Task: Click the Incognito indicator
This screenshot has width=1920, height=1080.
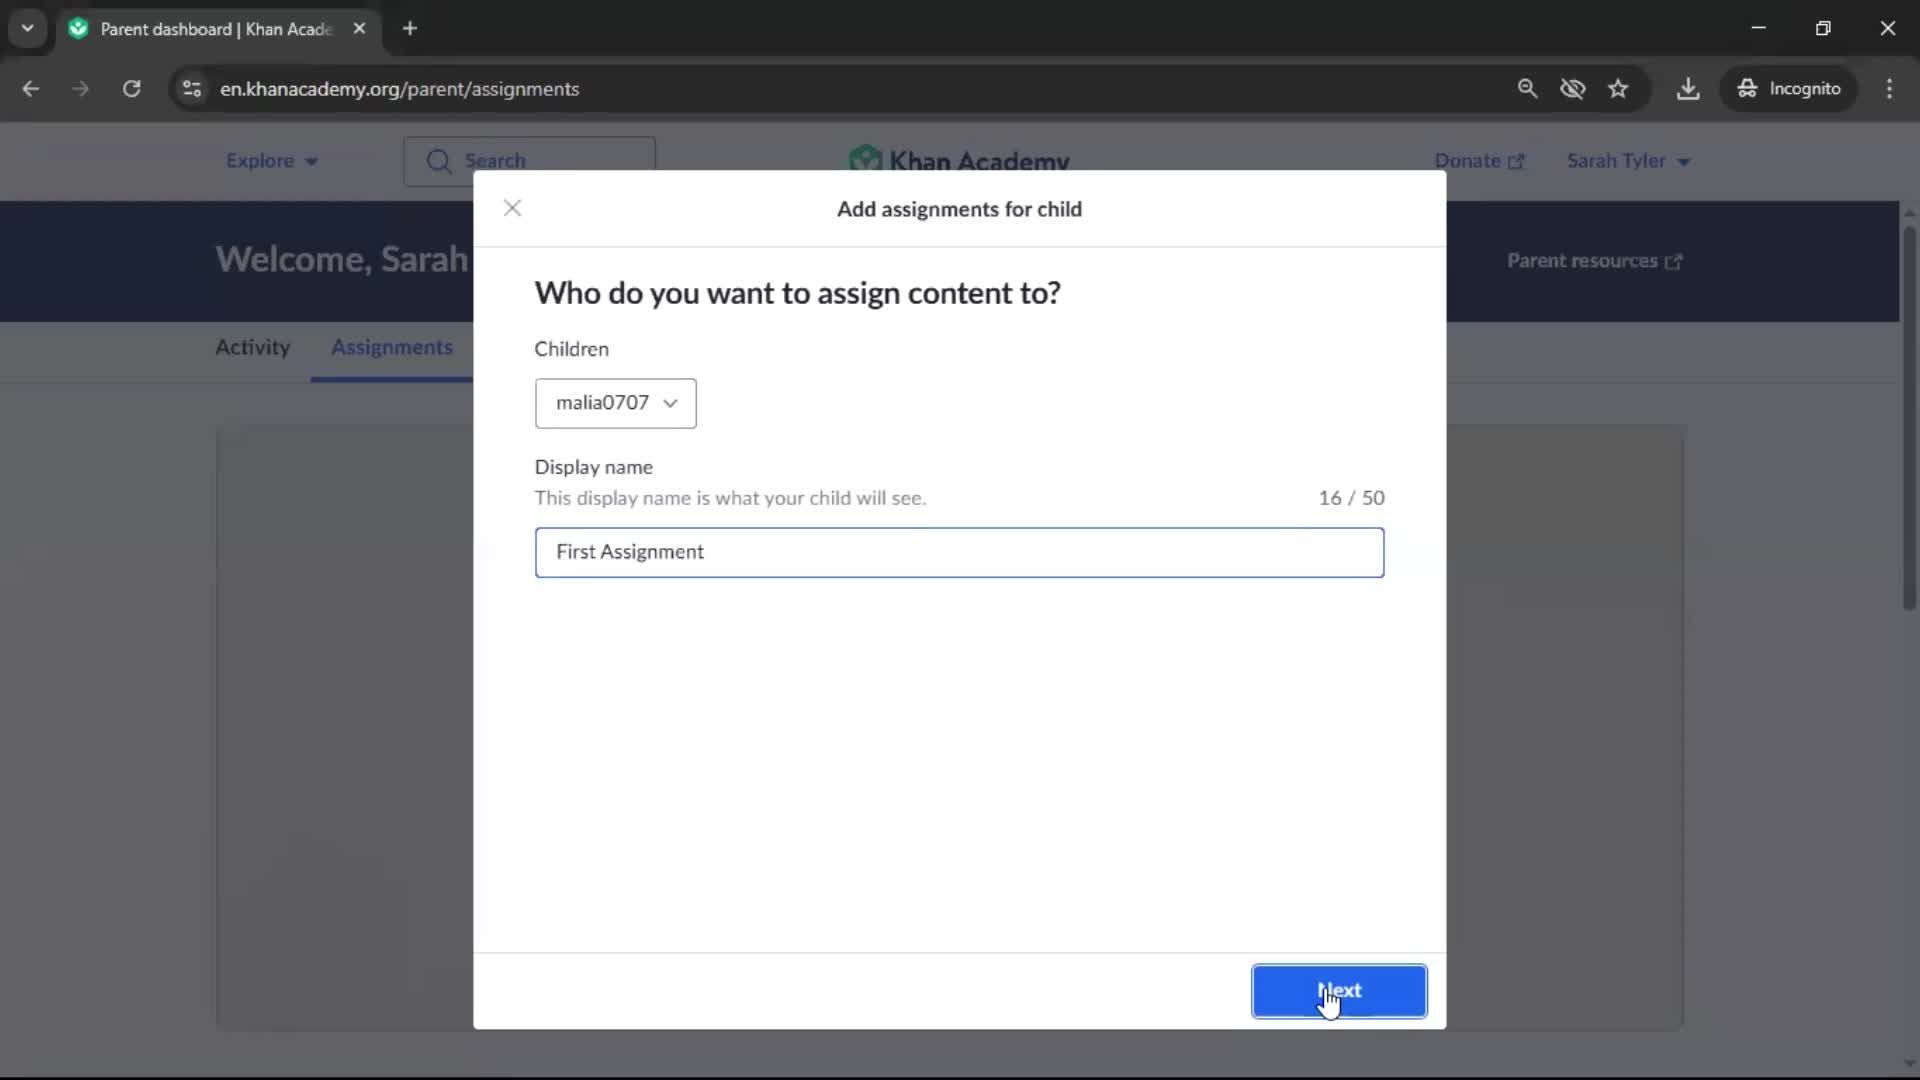Action: (x=1789, y=89)
